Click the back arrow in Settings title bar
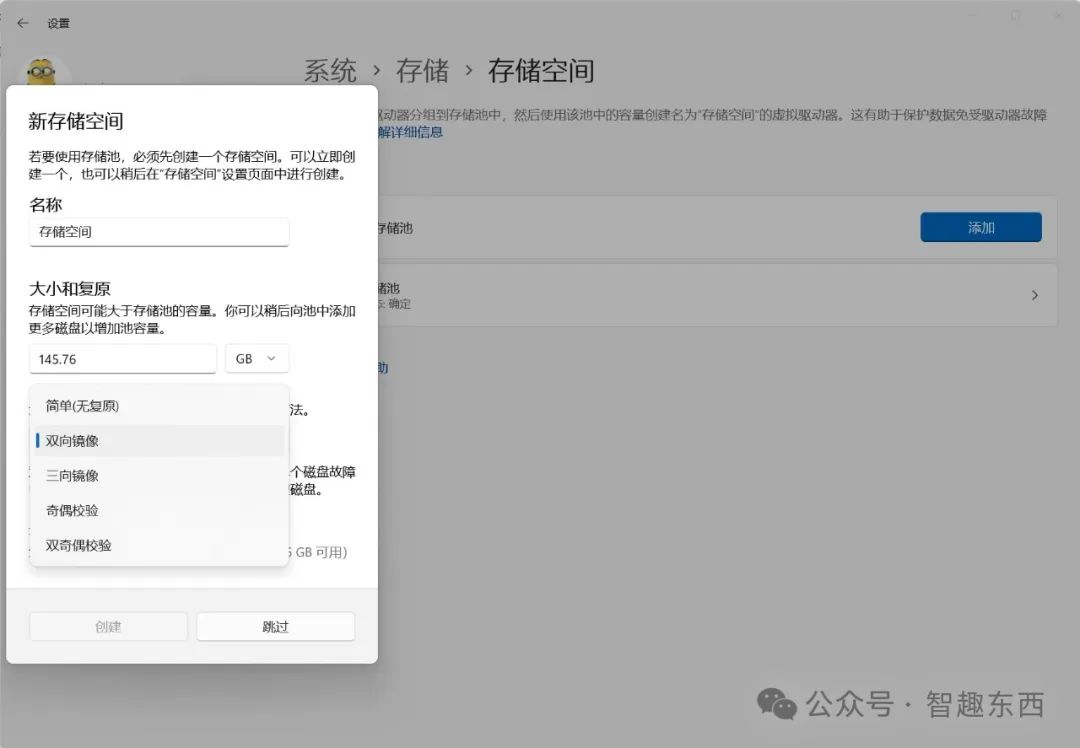 coord(23,22)
